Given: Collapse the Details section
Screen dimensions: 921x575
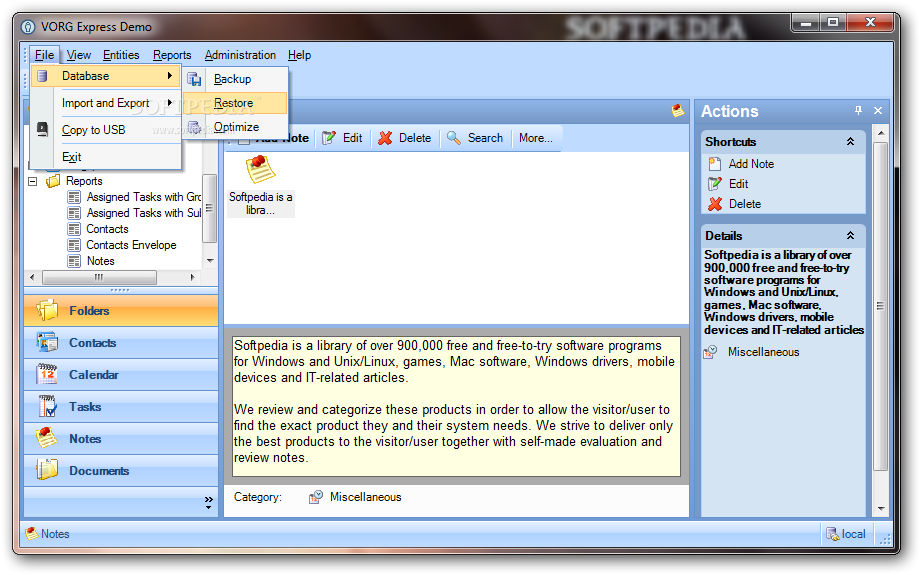Looking at the screenshot, I should tap(850, 236).
